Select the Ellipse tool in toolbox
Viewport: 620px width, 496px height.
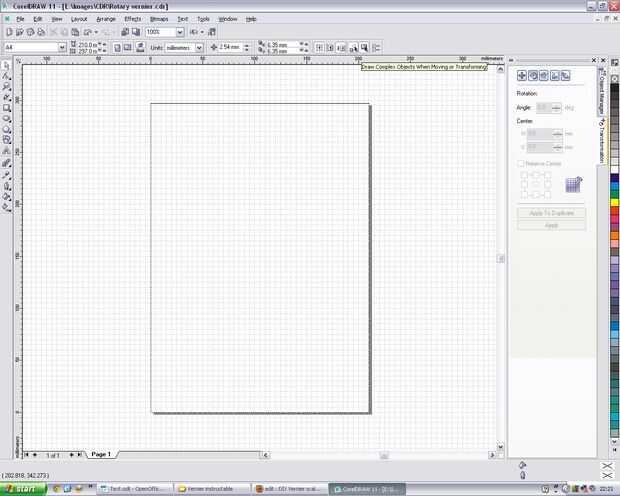7,118
